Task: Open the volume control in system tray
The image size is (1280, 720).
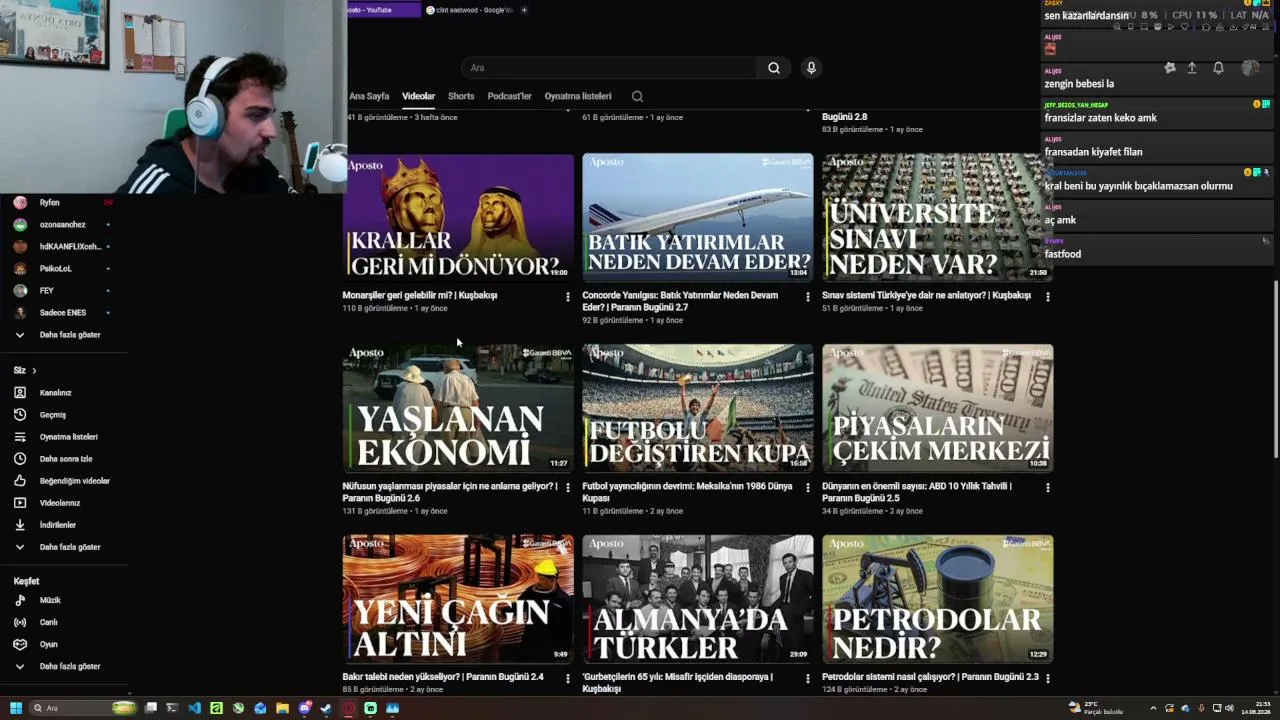Action: click(x=1229, y=708)
